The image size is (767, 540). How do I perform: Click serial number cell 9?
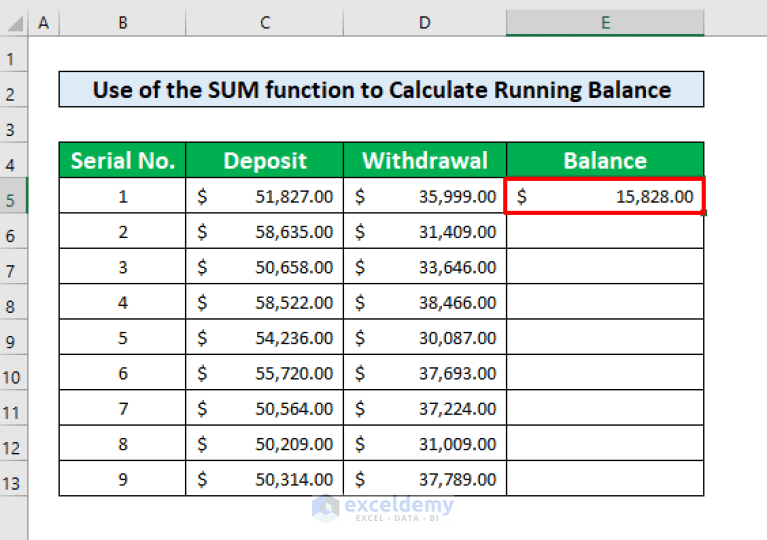122,479
